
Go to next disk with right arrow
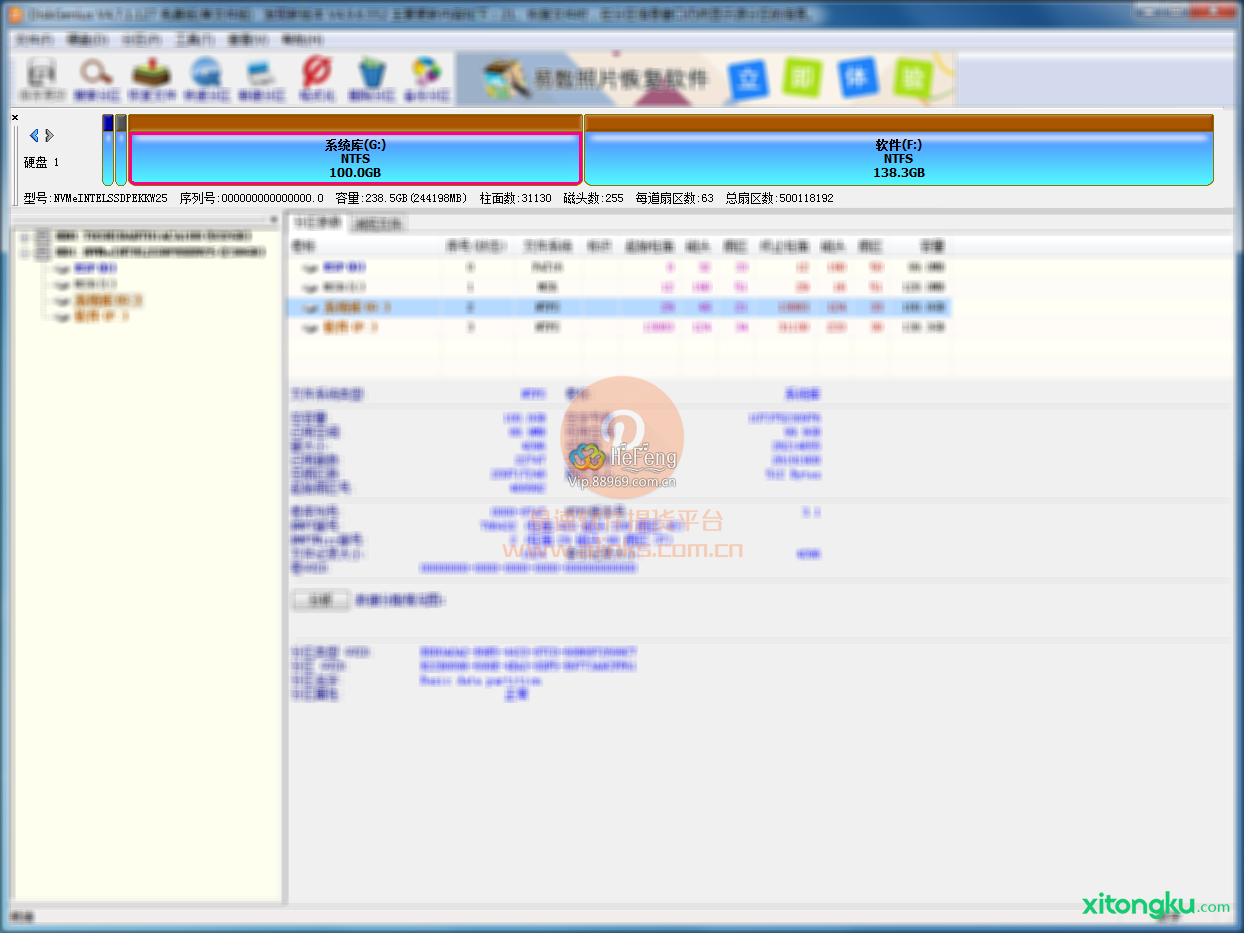(x=50, y=136)
